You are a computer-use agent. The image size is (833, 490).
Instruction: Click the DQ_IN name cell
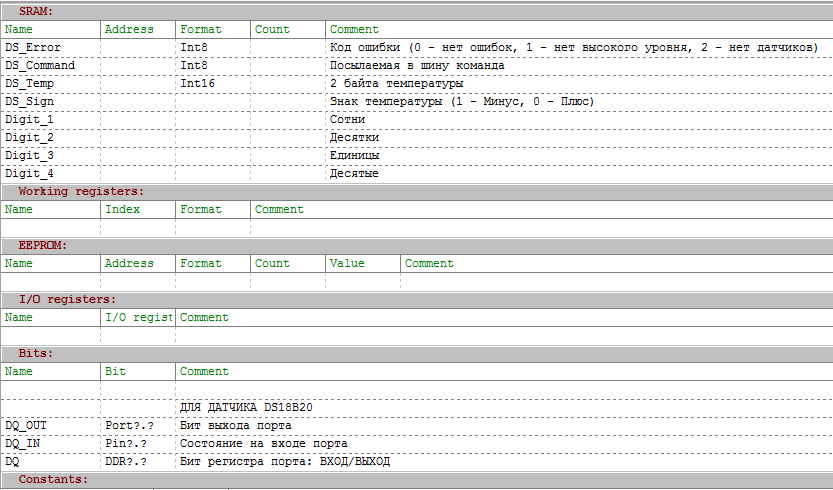point(50,443)
